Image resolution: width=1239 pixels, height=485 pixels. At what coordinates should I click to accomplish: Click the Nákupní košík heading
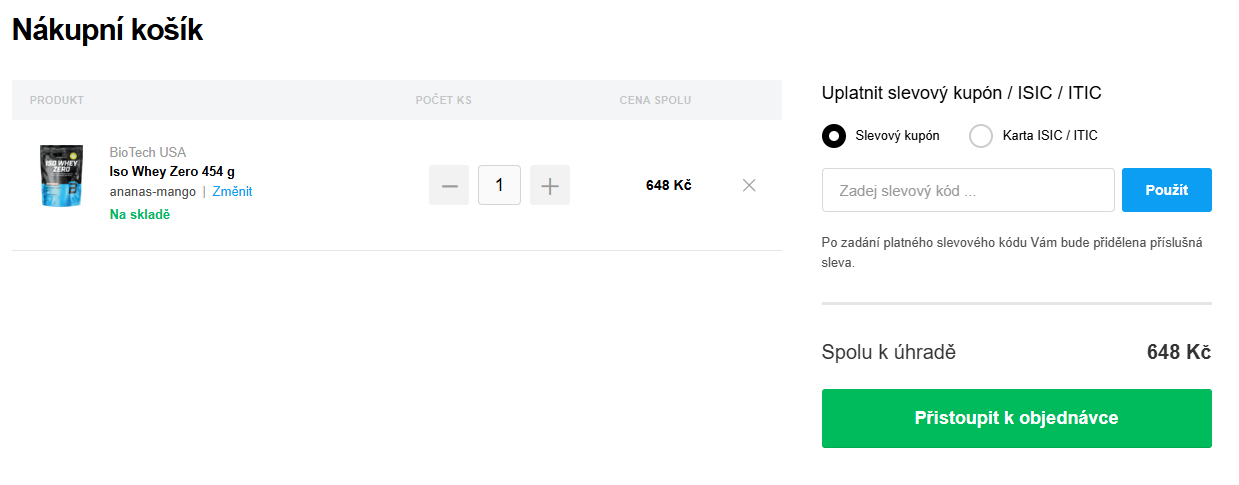point(107,31)
